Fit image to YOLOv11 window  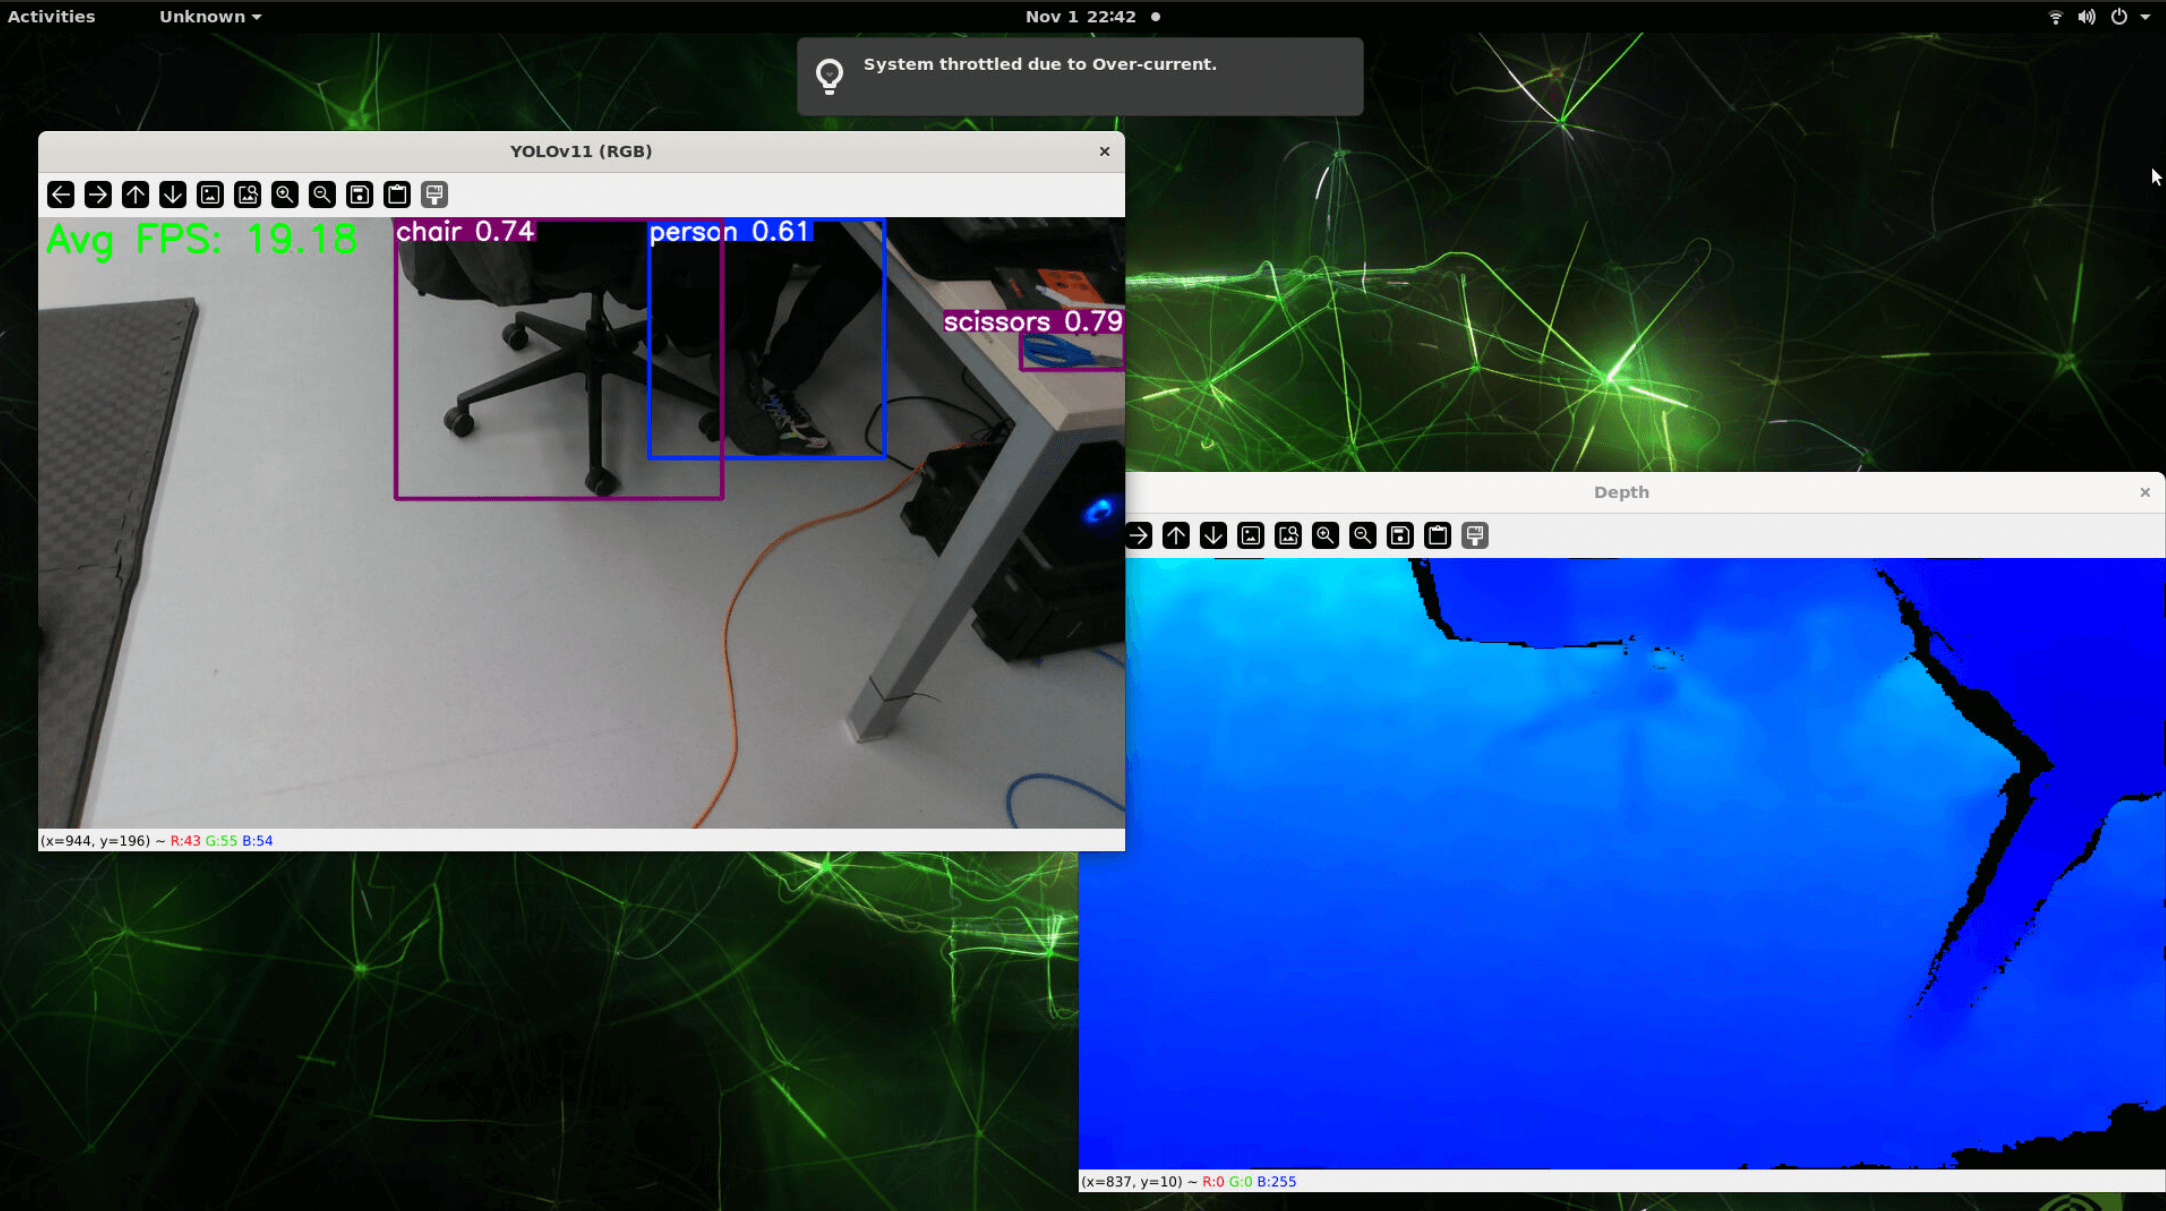point(247,194)
